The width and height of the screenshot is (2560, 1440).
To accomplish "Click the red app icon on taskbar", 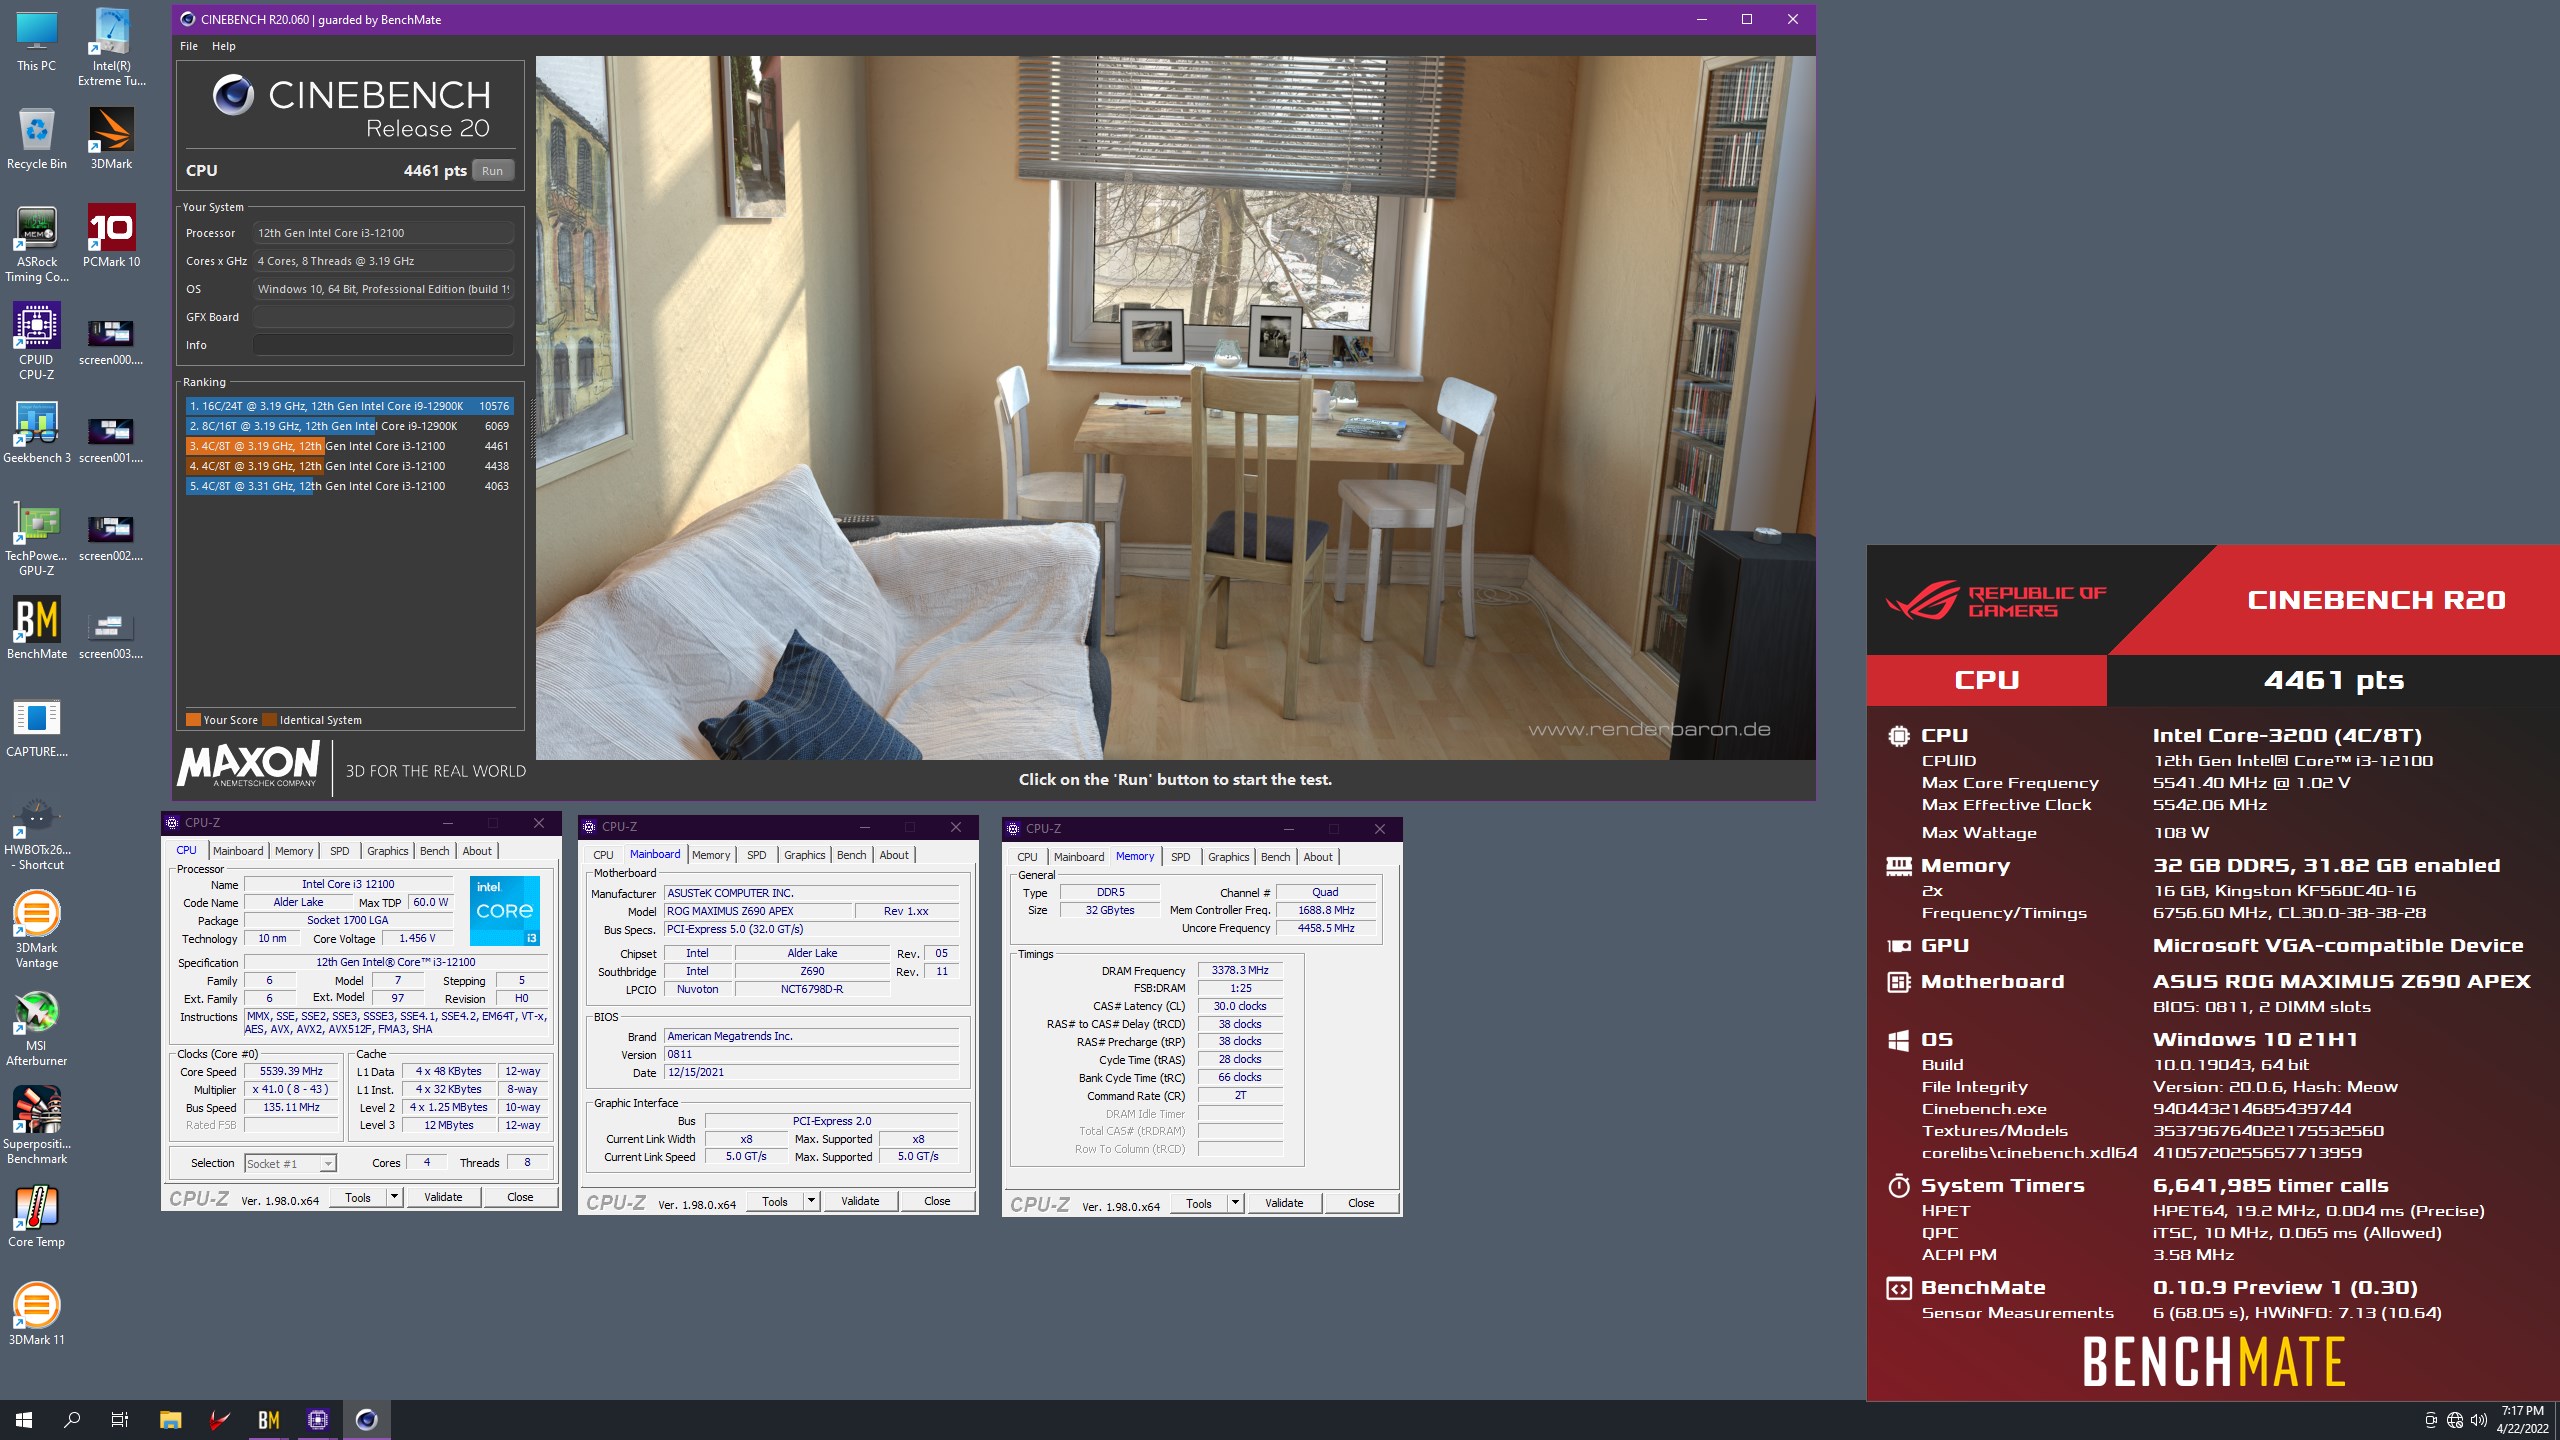I will (220, 1419).
